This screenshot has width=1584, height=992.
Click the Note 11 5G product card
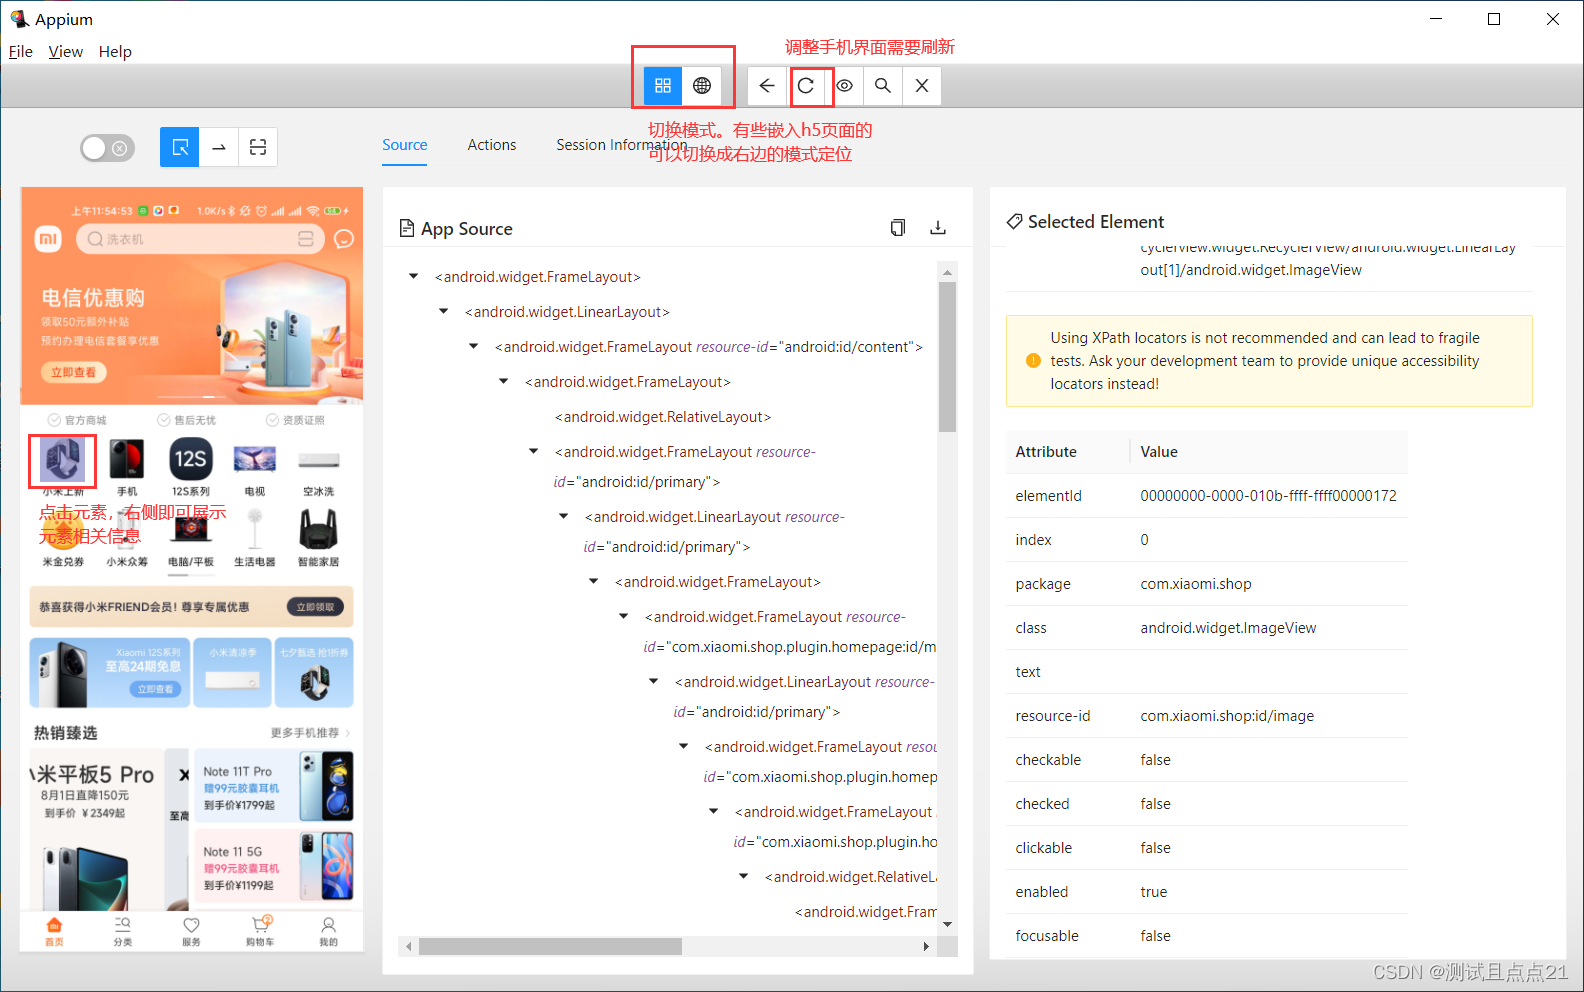pyautogui.click(x=274, y=865)
